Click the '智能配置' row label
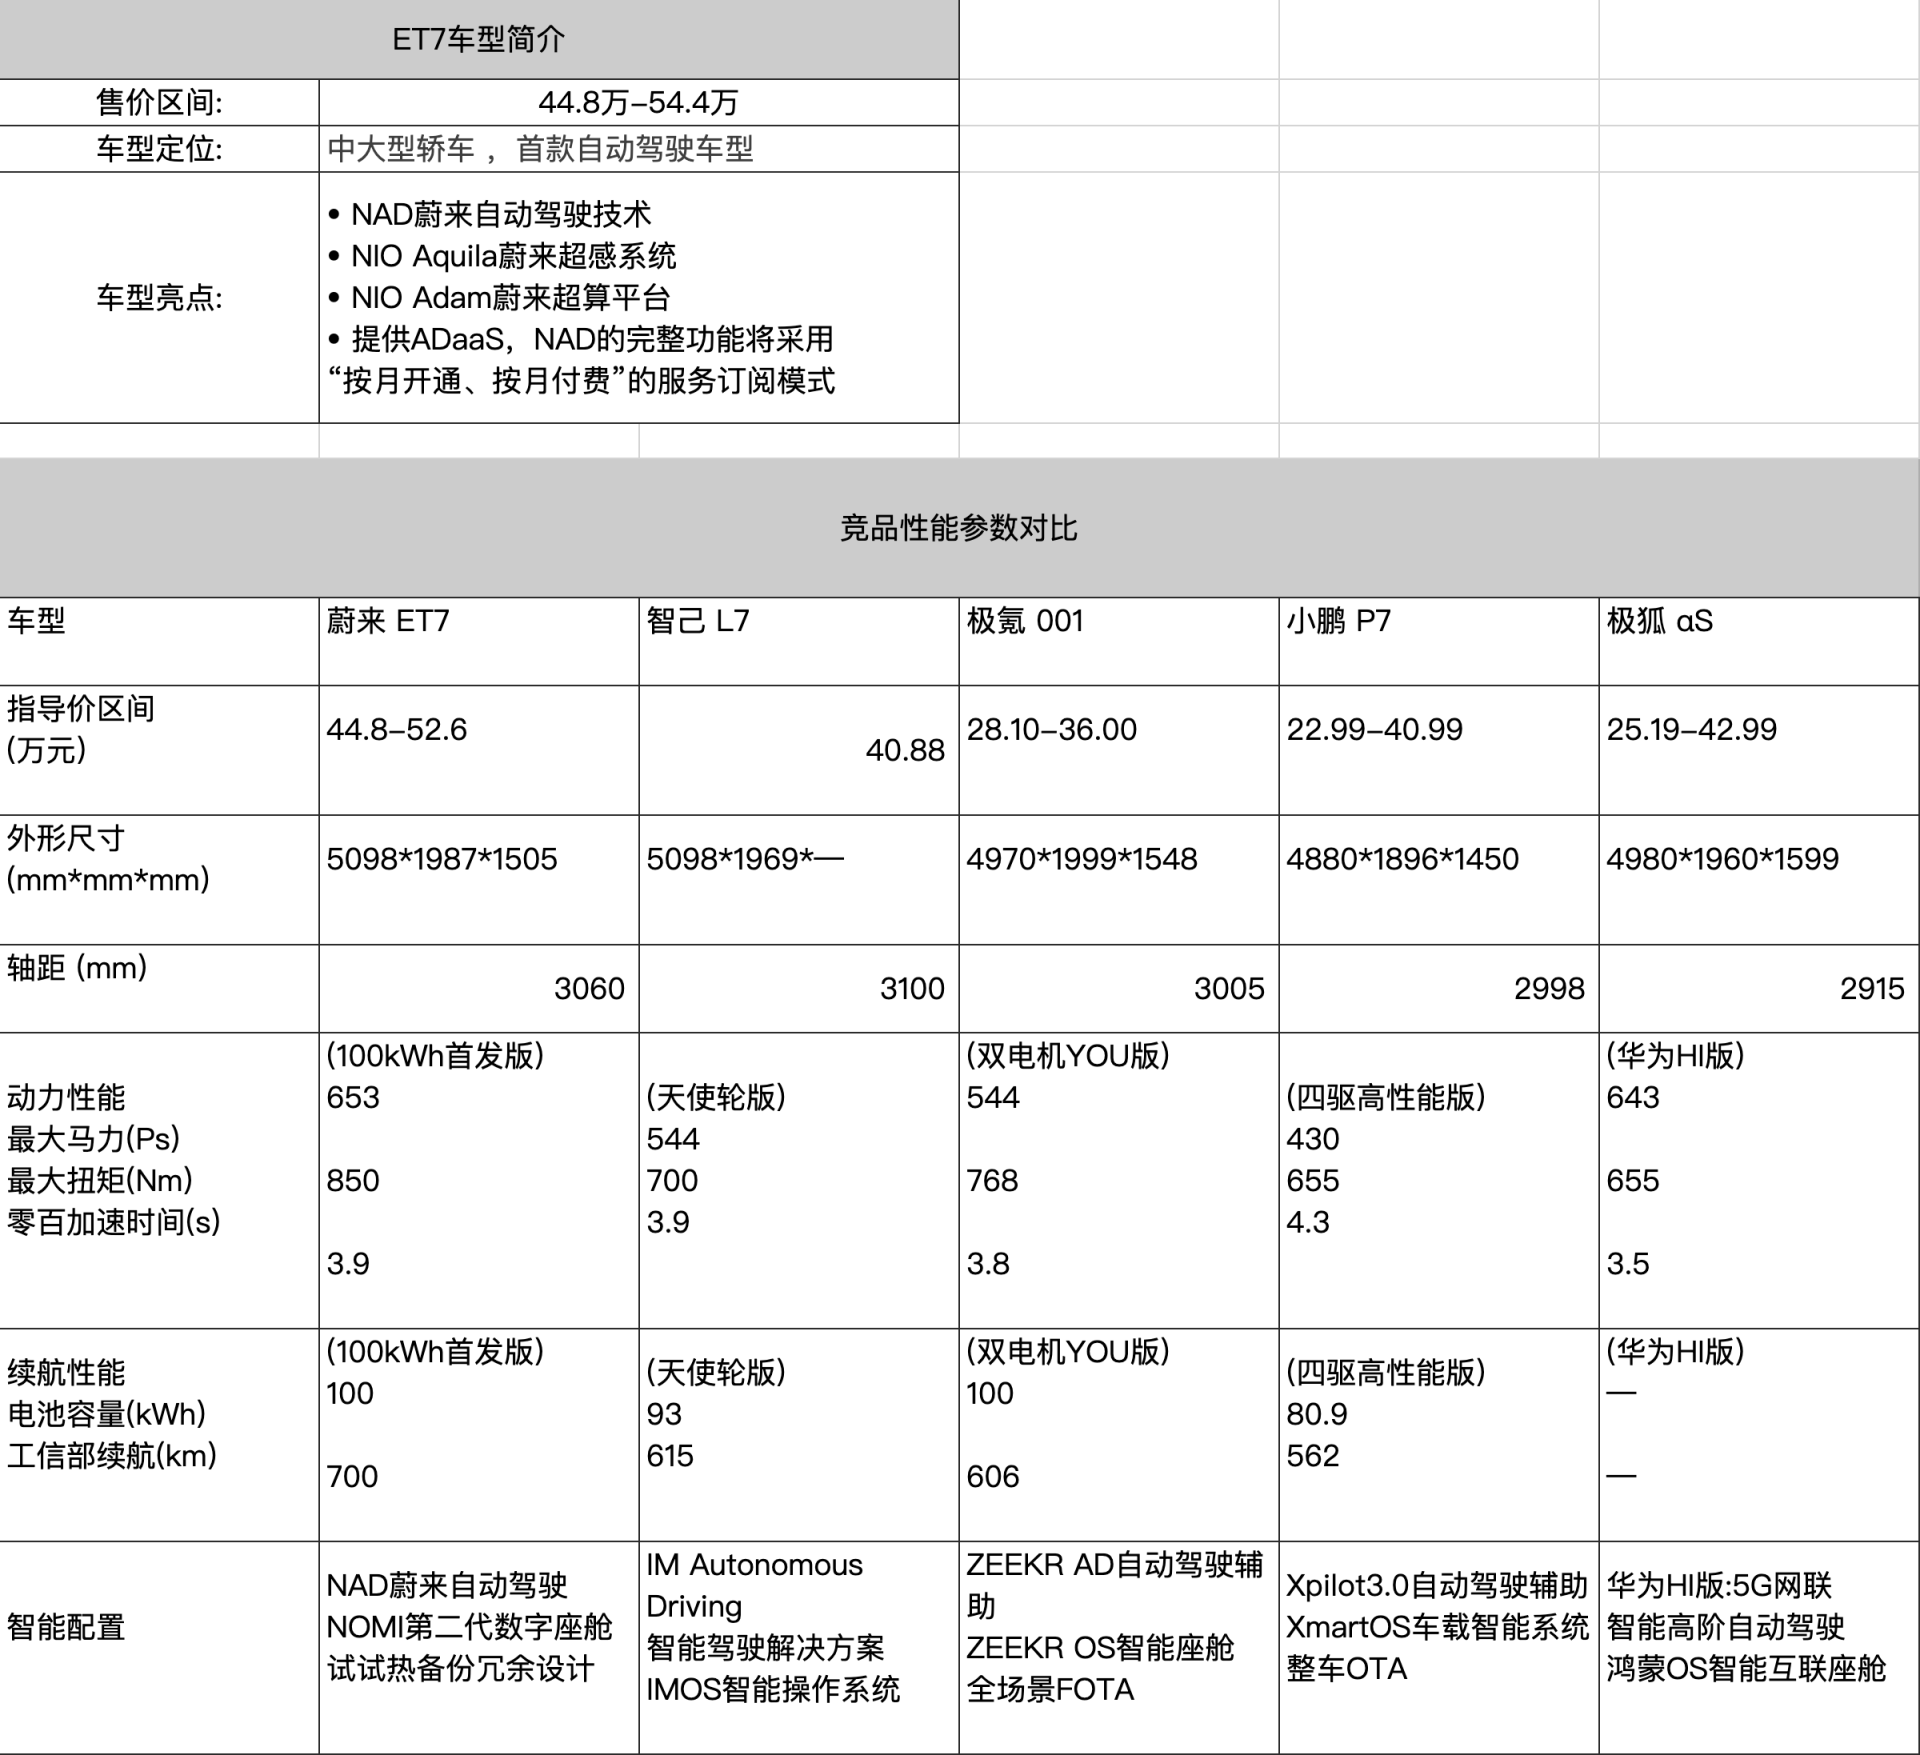The height and width of the screenshot is (1755, 1920). click(159, 1647)
